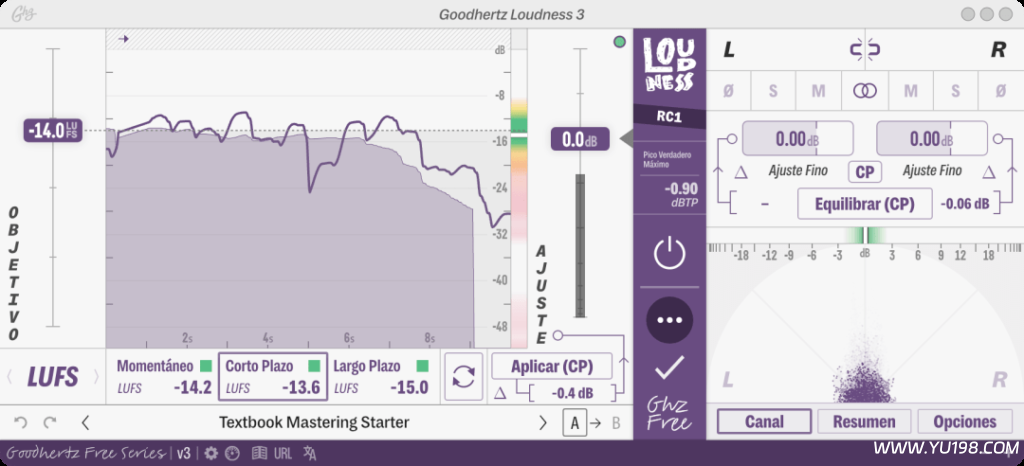The width and height of the screenshot is (1024, 466).
Task: Toggle the plugin power button
Action: [x=669, y=253]
